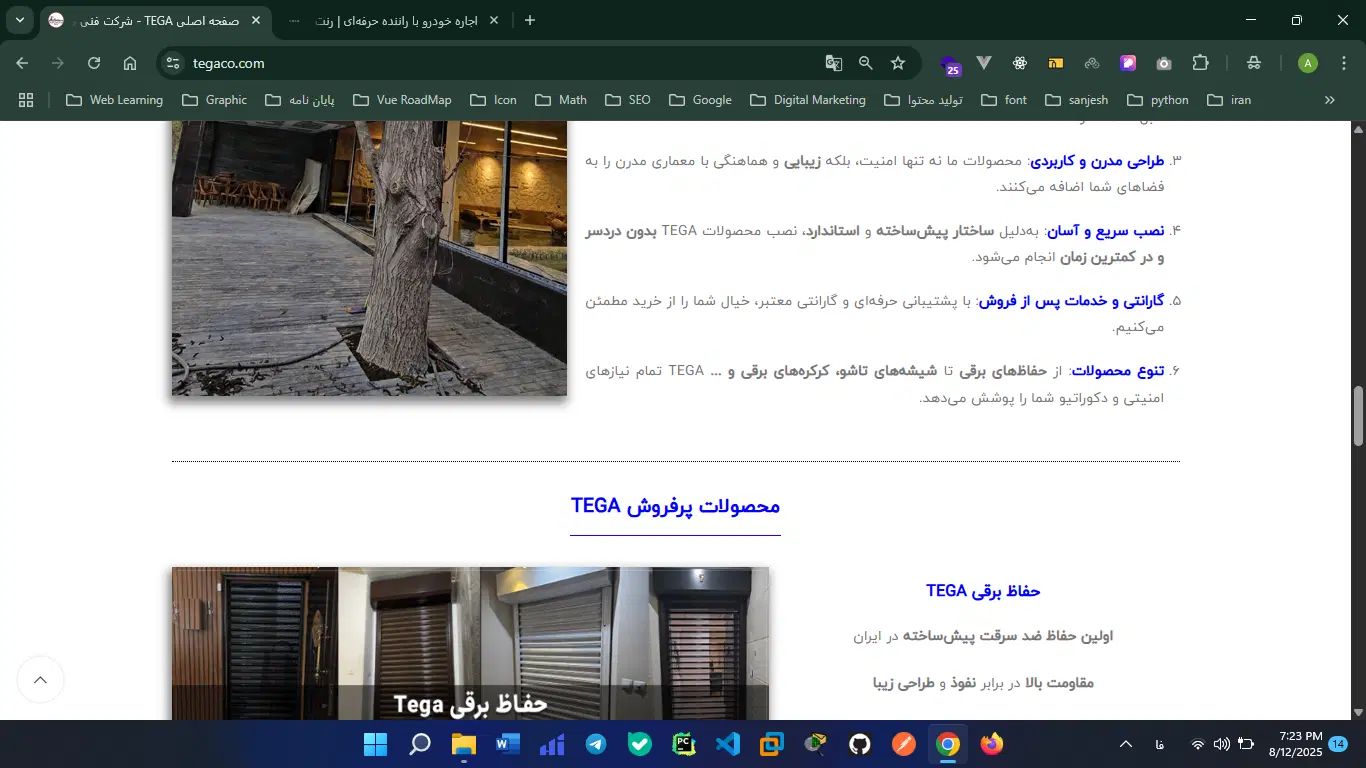Open the Icon bookmarks folder

(493, 100)
